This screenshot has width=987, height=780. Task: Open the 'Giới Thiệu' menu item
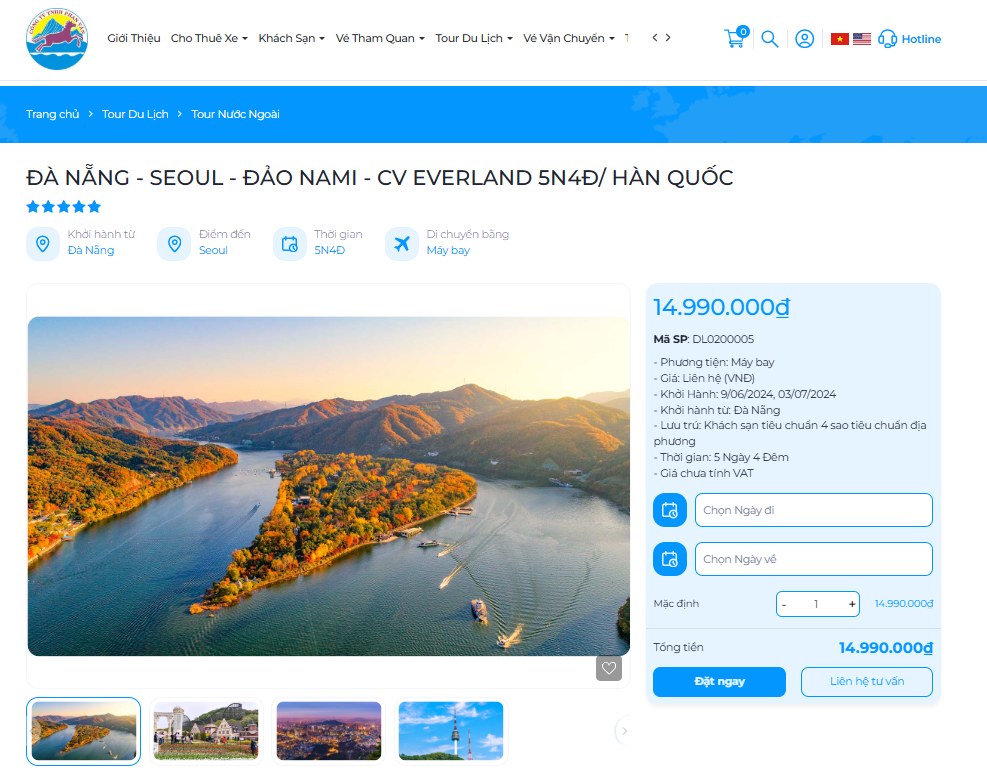point(133,38)
